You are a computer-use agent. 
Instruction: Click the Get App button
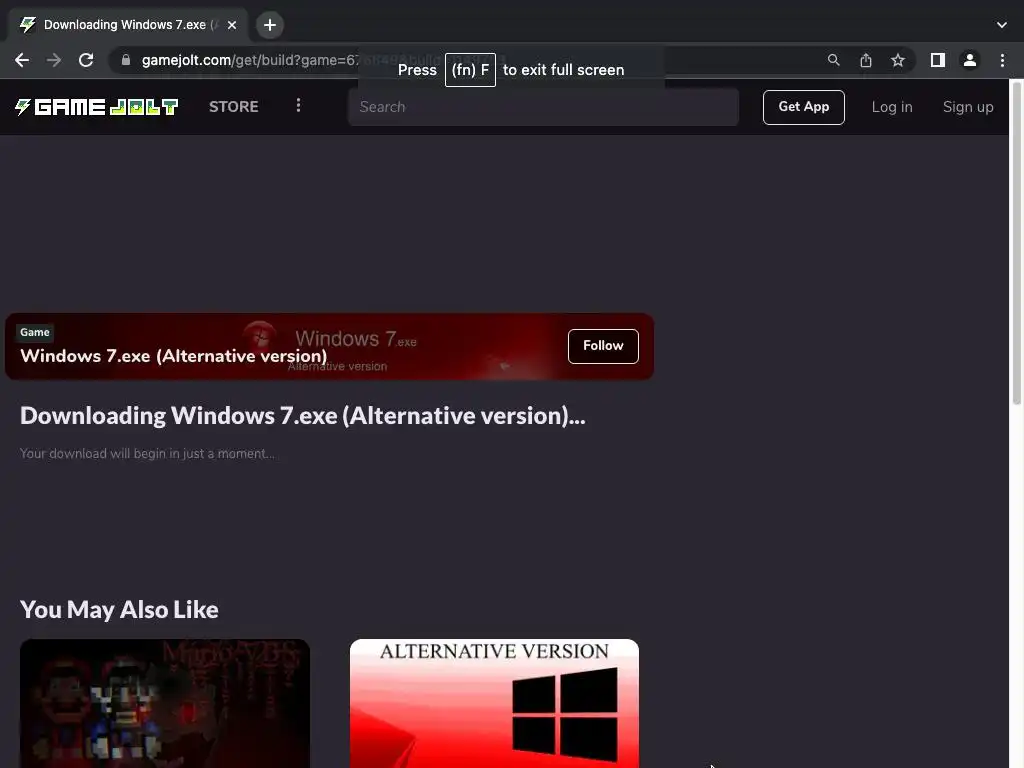[x=803, y=107]
